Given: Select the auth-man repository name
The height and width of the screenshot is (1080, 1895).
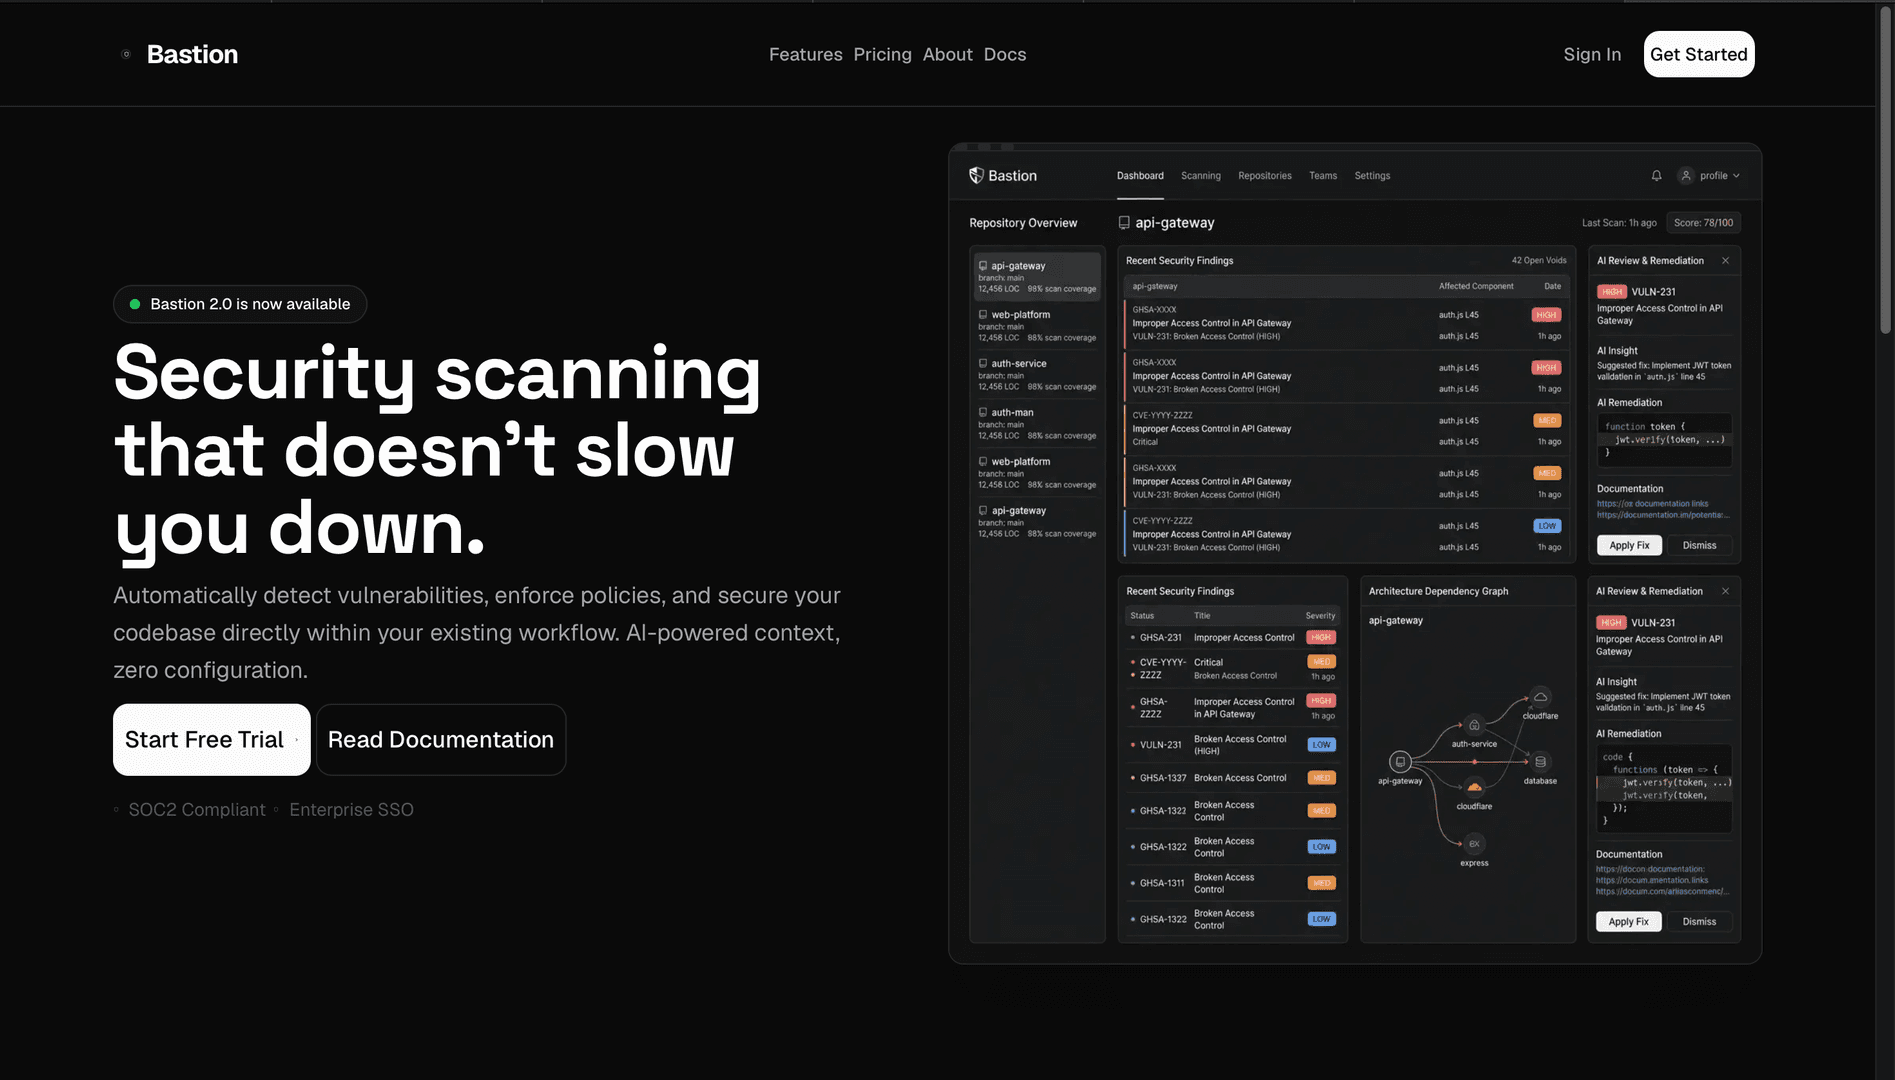Looking at the screenshot, I should (1012, 412).
